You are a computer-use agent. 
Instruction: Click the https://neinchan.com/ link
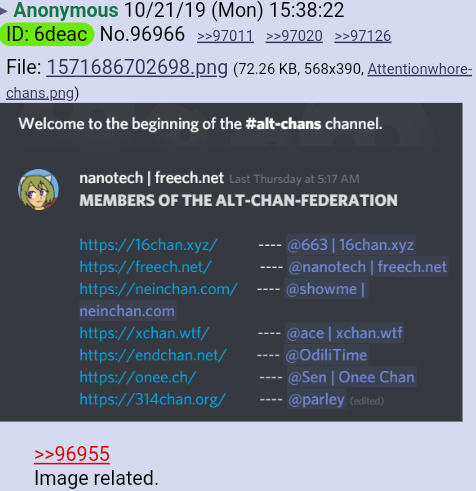[x=158, y=289]
